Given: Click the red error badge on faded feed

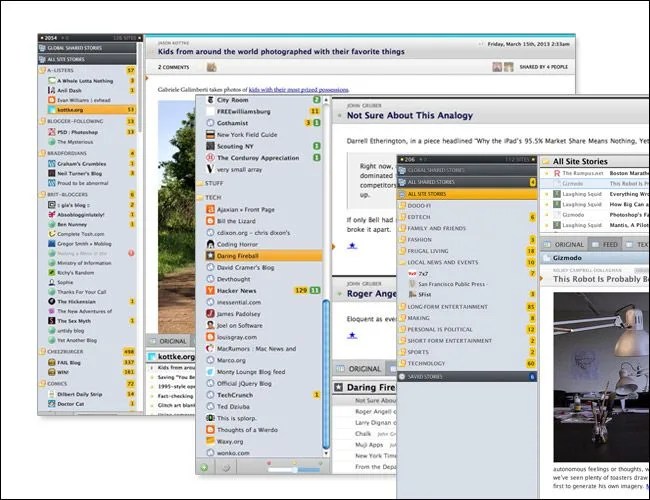Looking at the screenshot, I should coord(131,253).
